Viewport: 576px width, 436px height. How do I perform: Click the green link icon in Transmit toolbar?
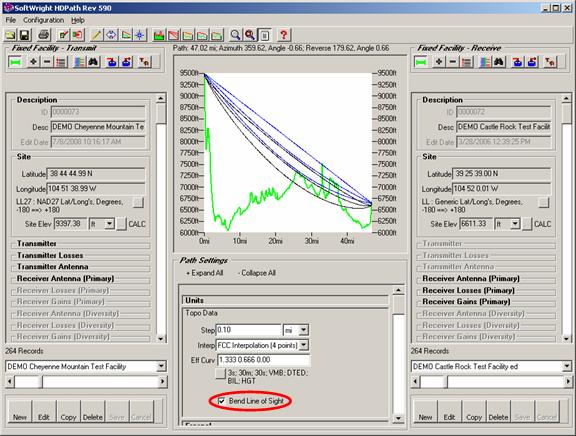[x=15, y=62]
